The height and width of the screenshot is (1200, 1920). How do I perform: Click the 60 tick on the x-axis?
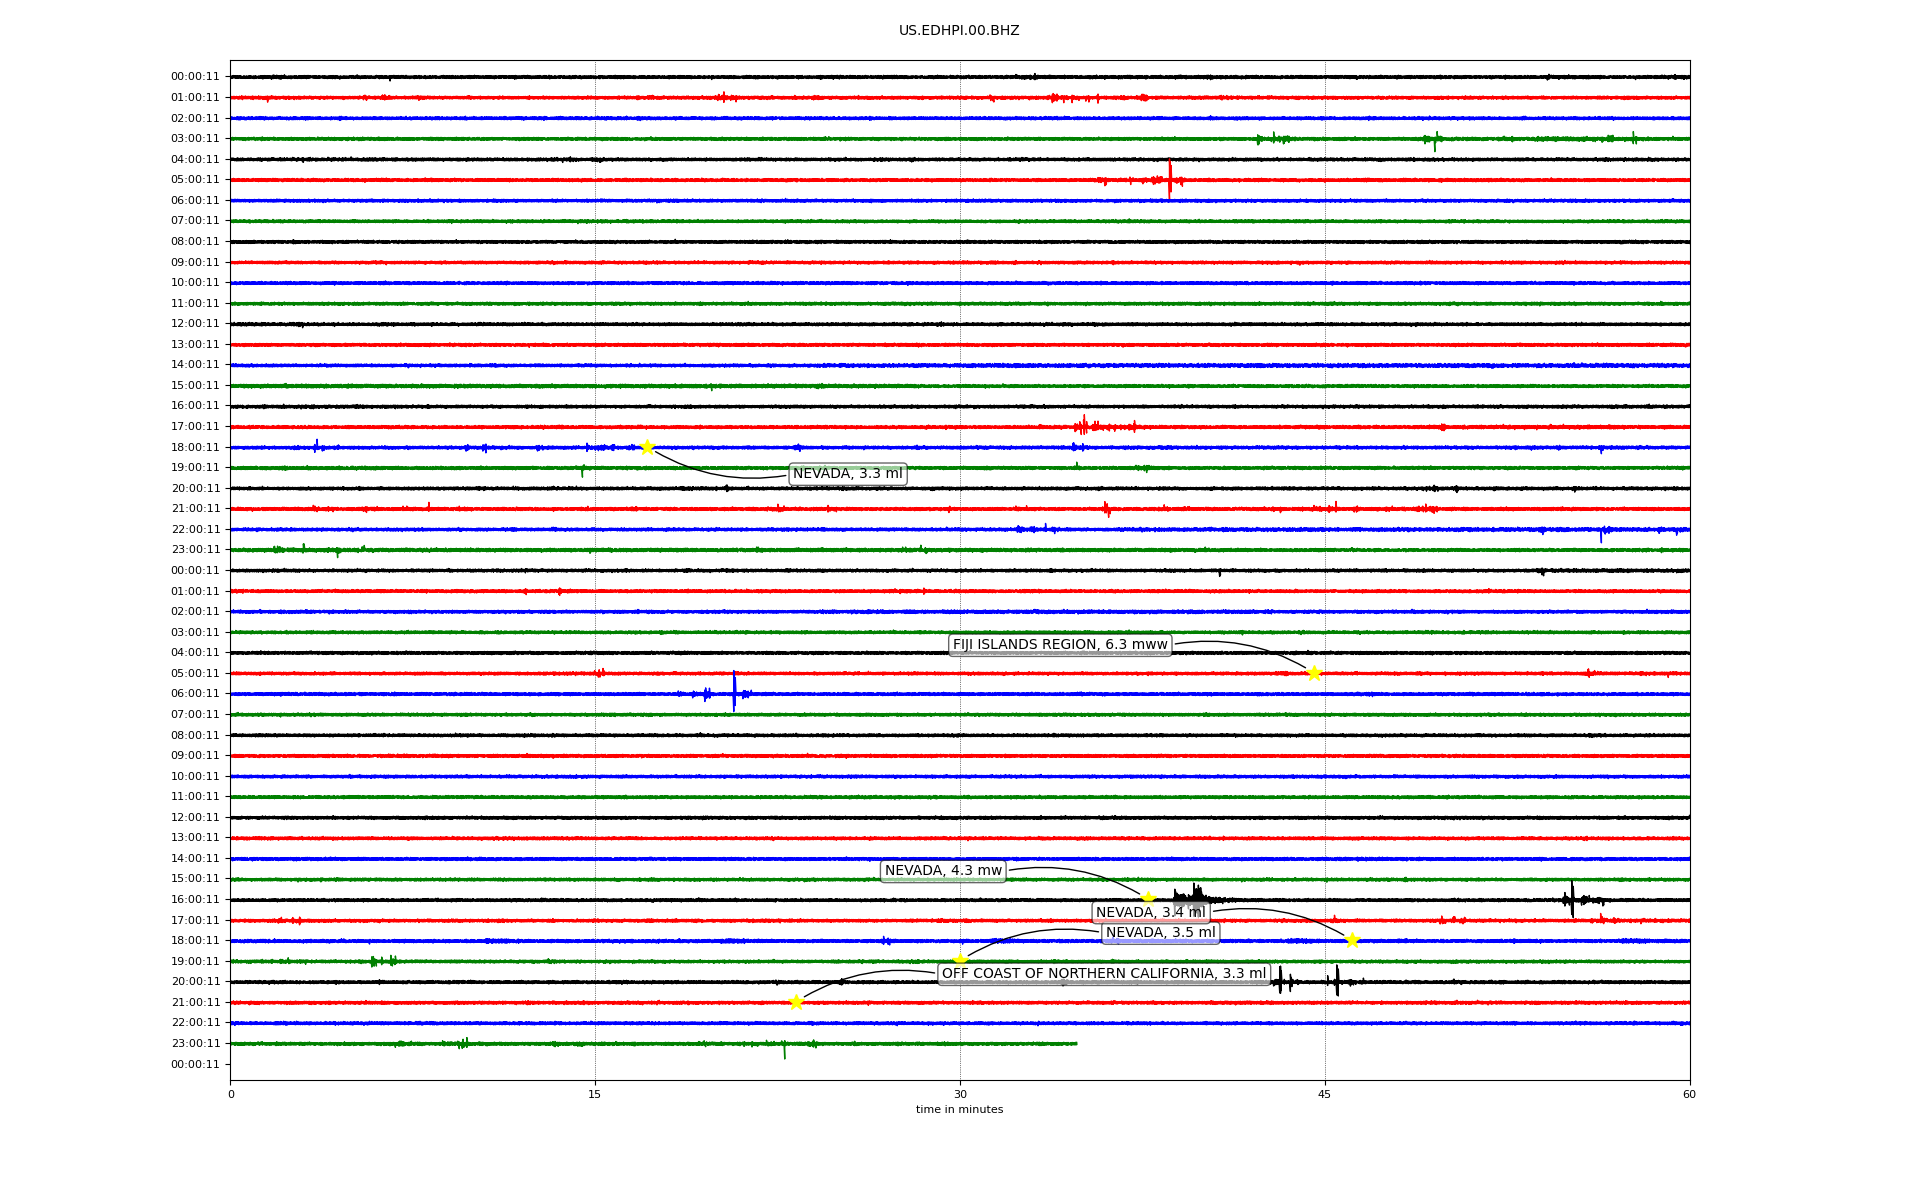click(x=1689, y=1094)
